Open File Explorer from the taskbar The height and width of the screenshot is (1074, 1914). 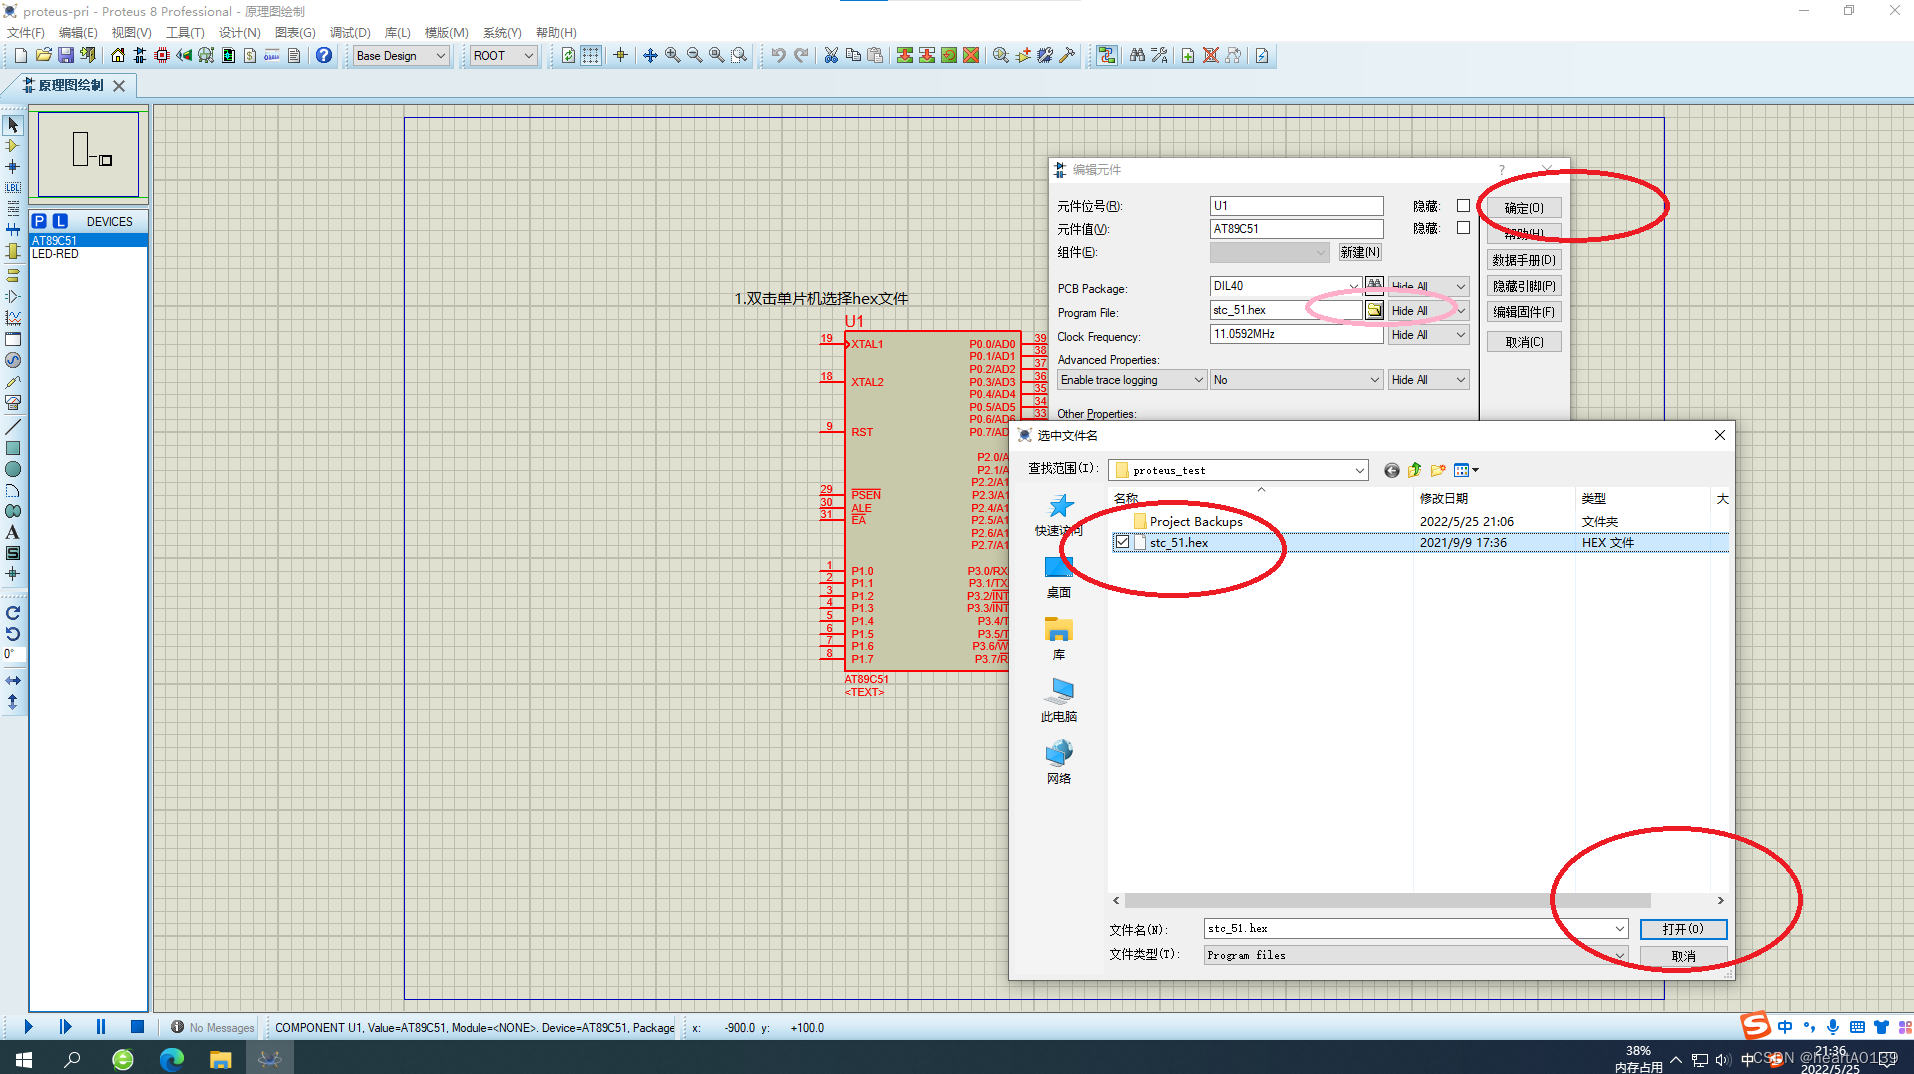[x=220, y=1058]
